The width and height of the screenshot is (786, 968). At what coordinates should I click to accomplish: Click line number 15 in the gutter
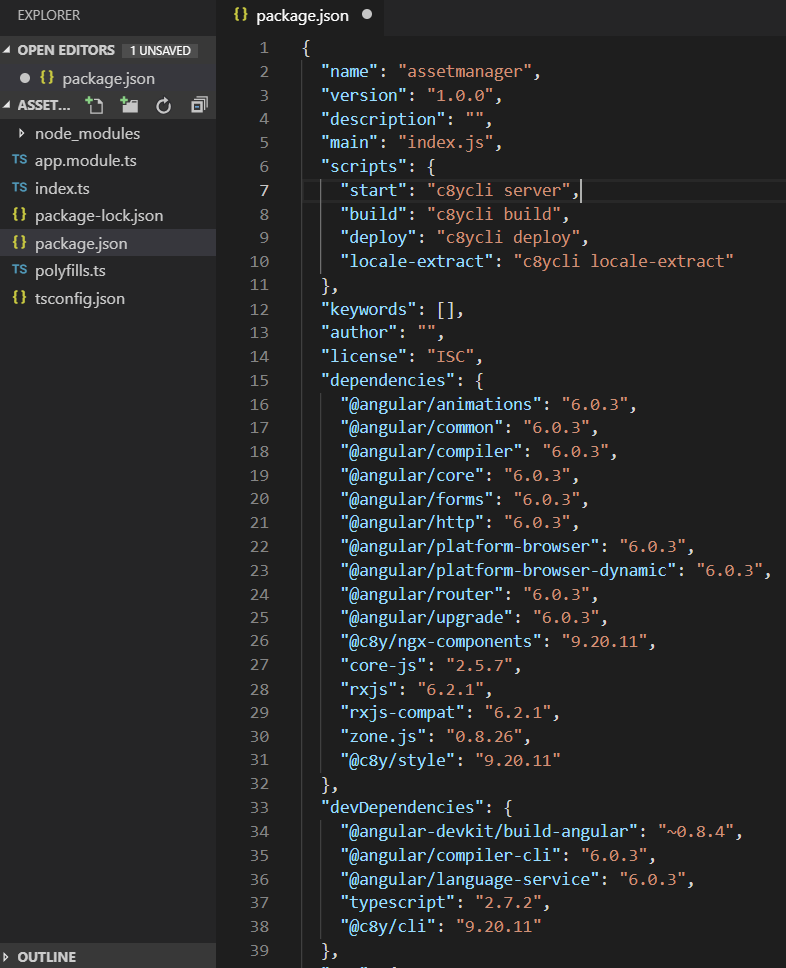(259, 380)
